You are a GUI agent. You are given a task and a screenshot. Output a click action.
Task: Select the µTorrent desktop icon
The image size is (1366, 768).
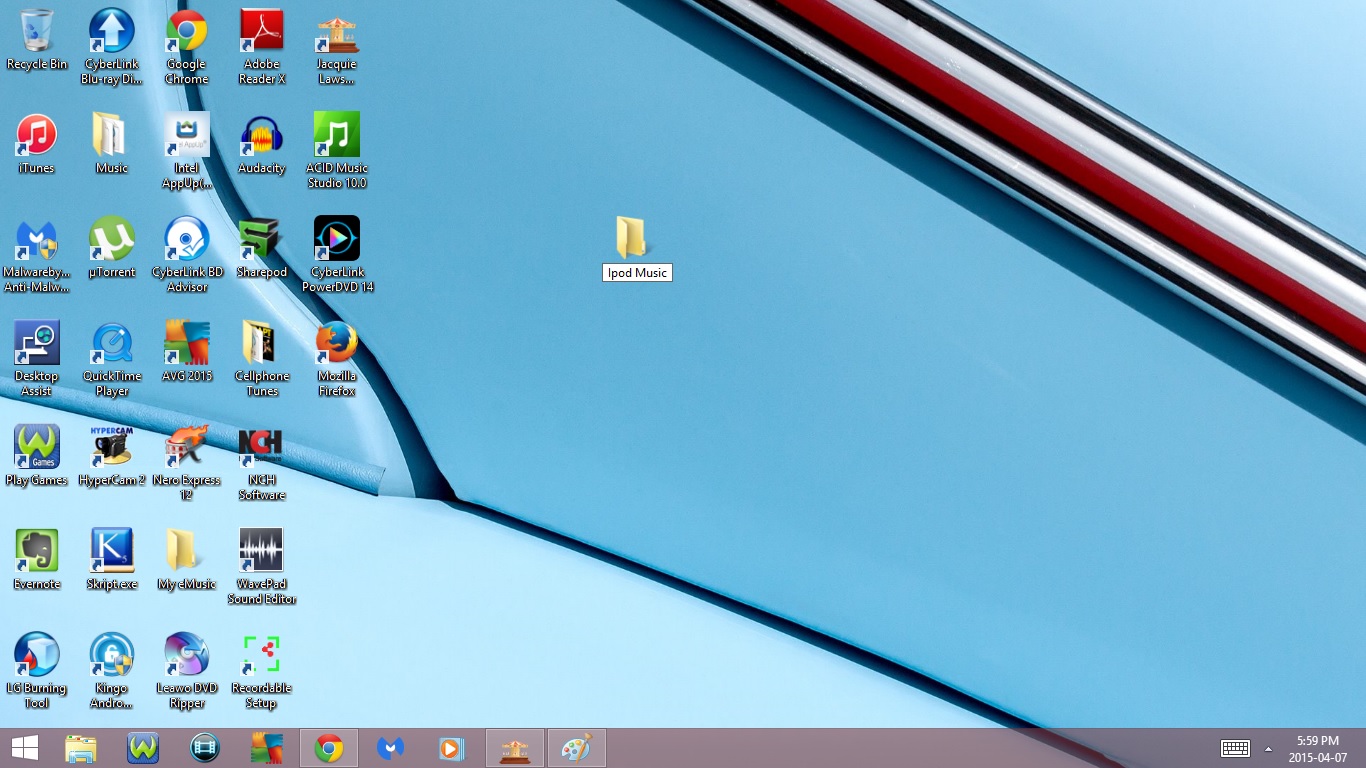click(x=112, y=248)
